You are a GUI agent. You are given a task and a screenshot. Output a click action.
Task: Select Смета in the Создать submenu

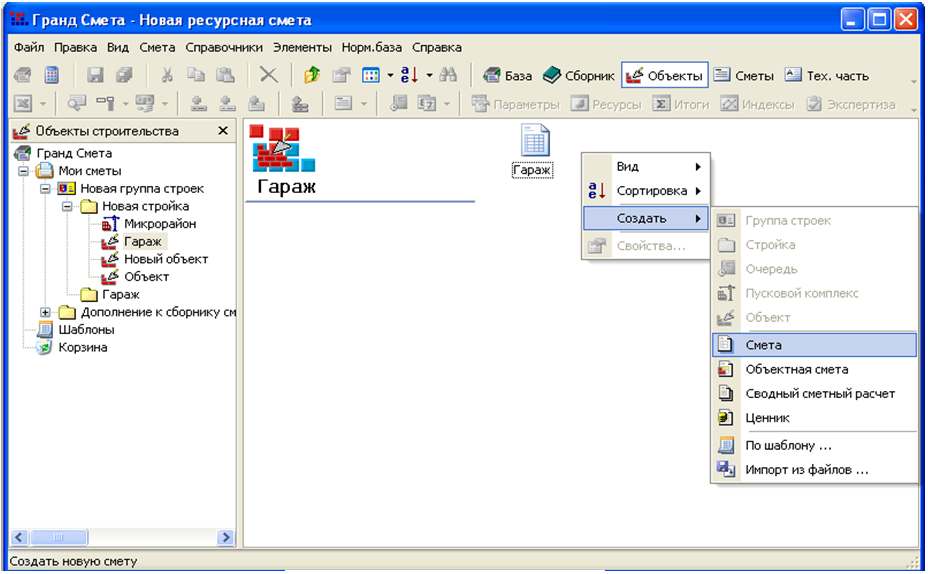tap(814, 345)
